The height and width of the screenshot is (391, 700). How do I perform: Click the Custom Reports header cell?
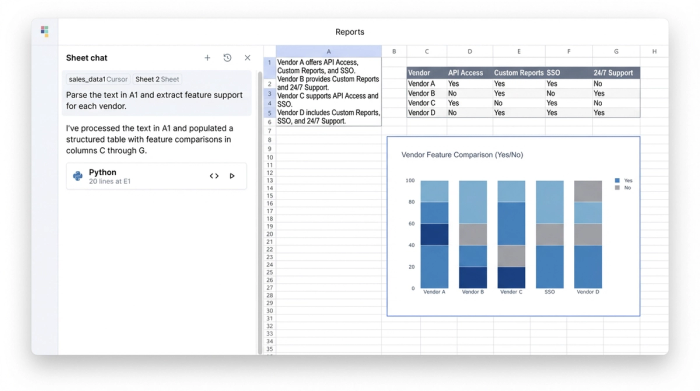(519, 73)
